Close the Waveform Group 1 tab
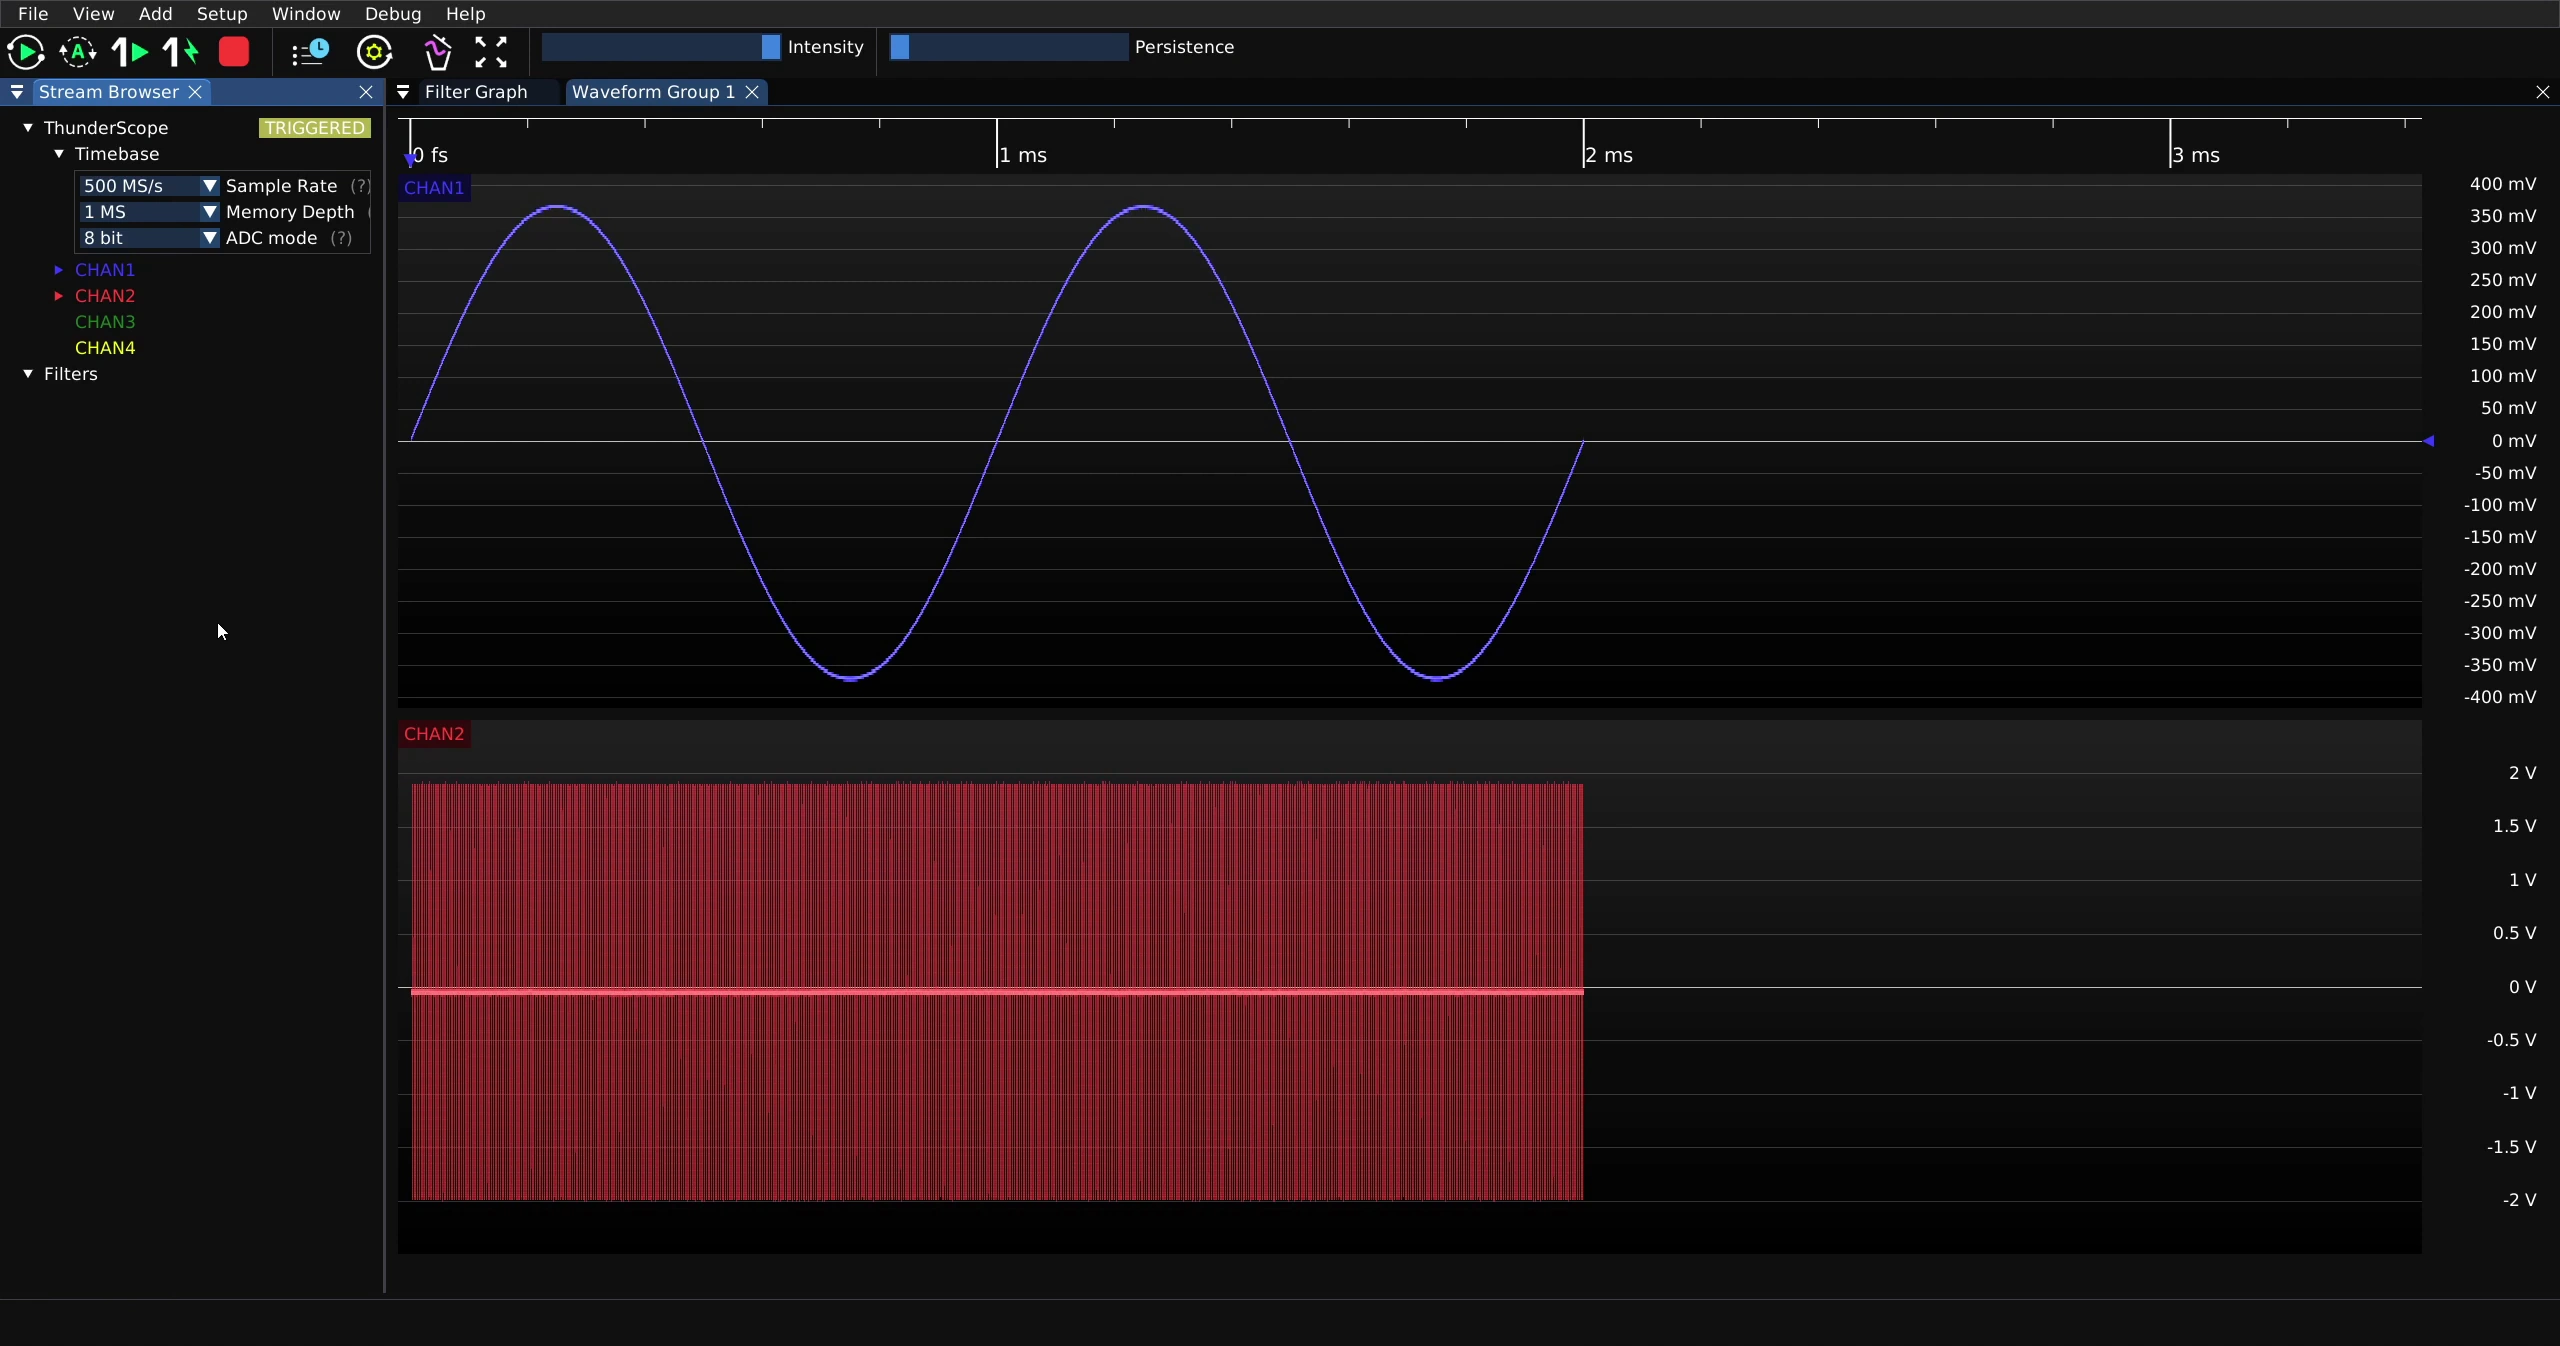 752,92
